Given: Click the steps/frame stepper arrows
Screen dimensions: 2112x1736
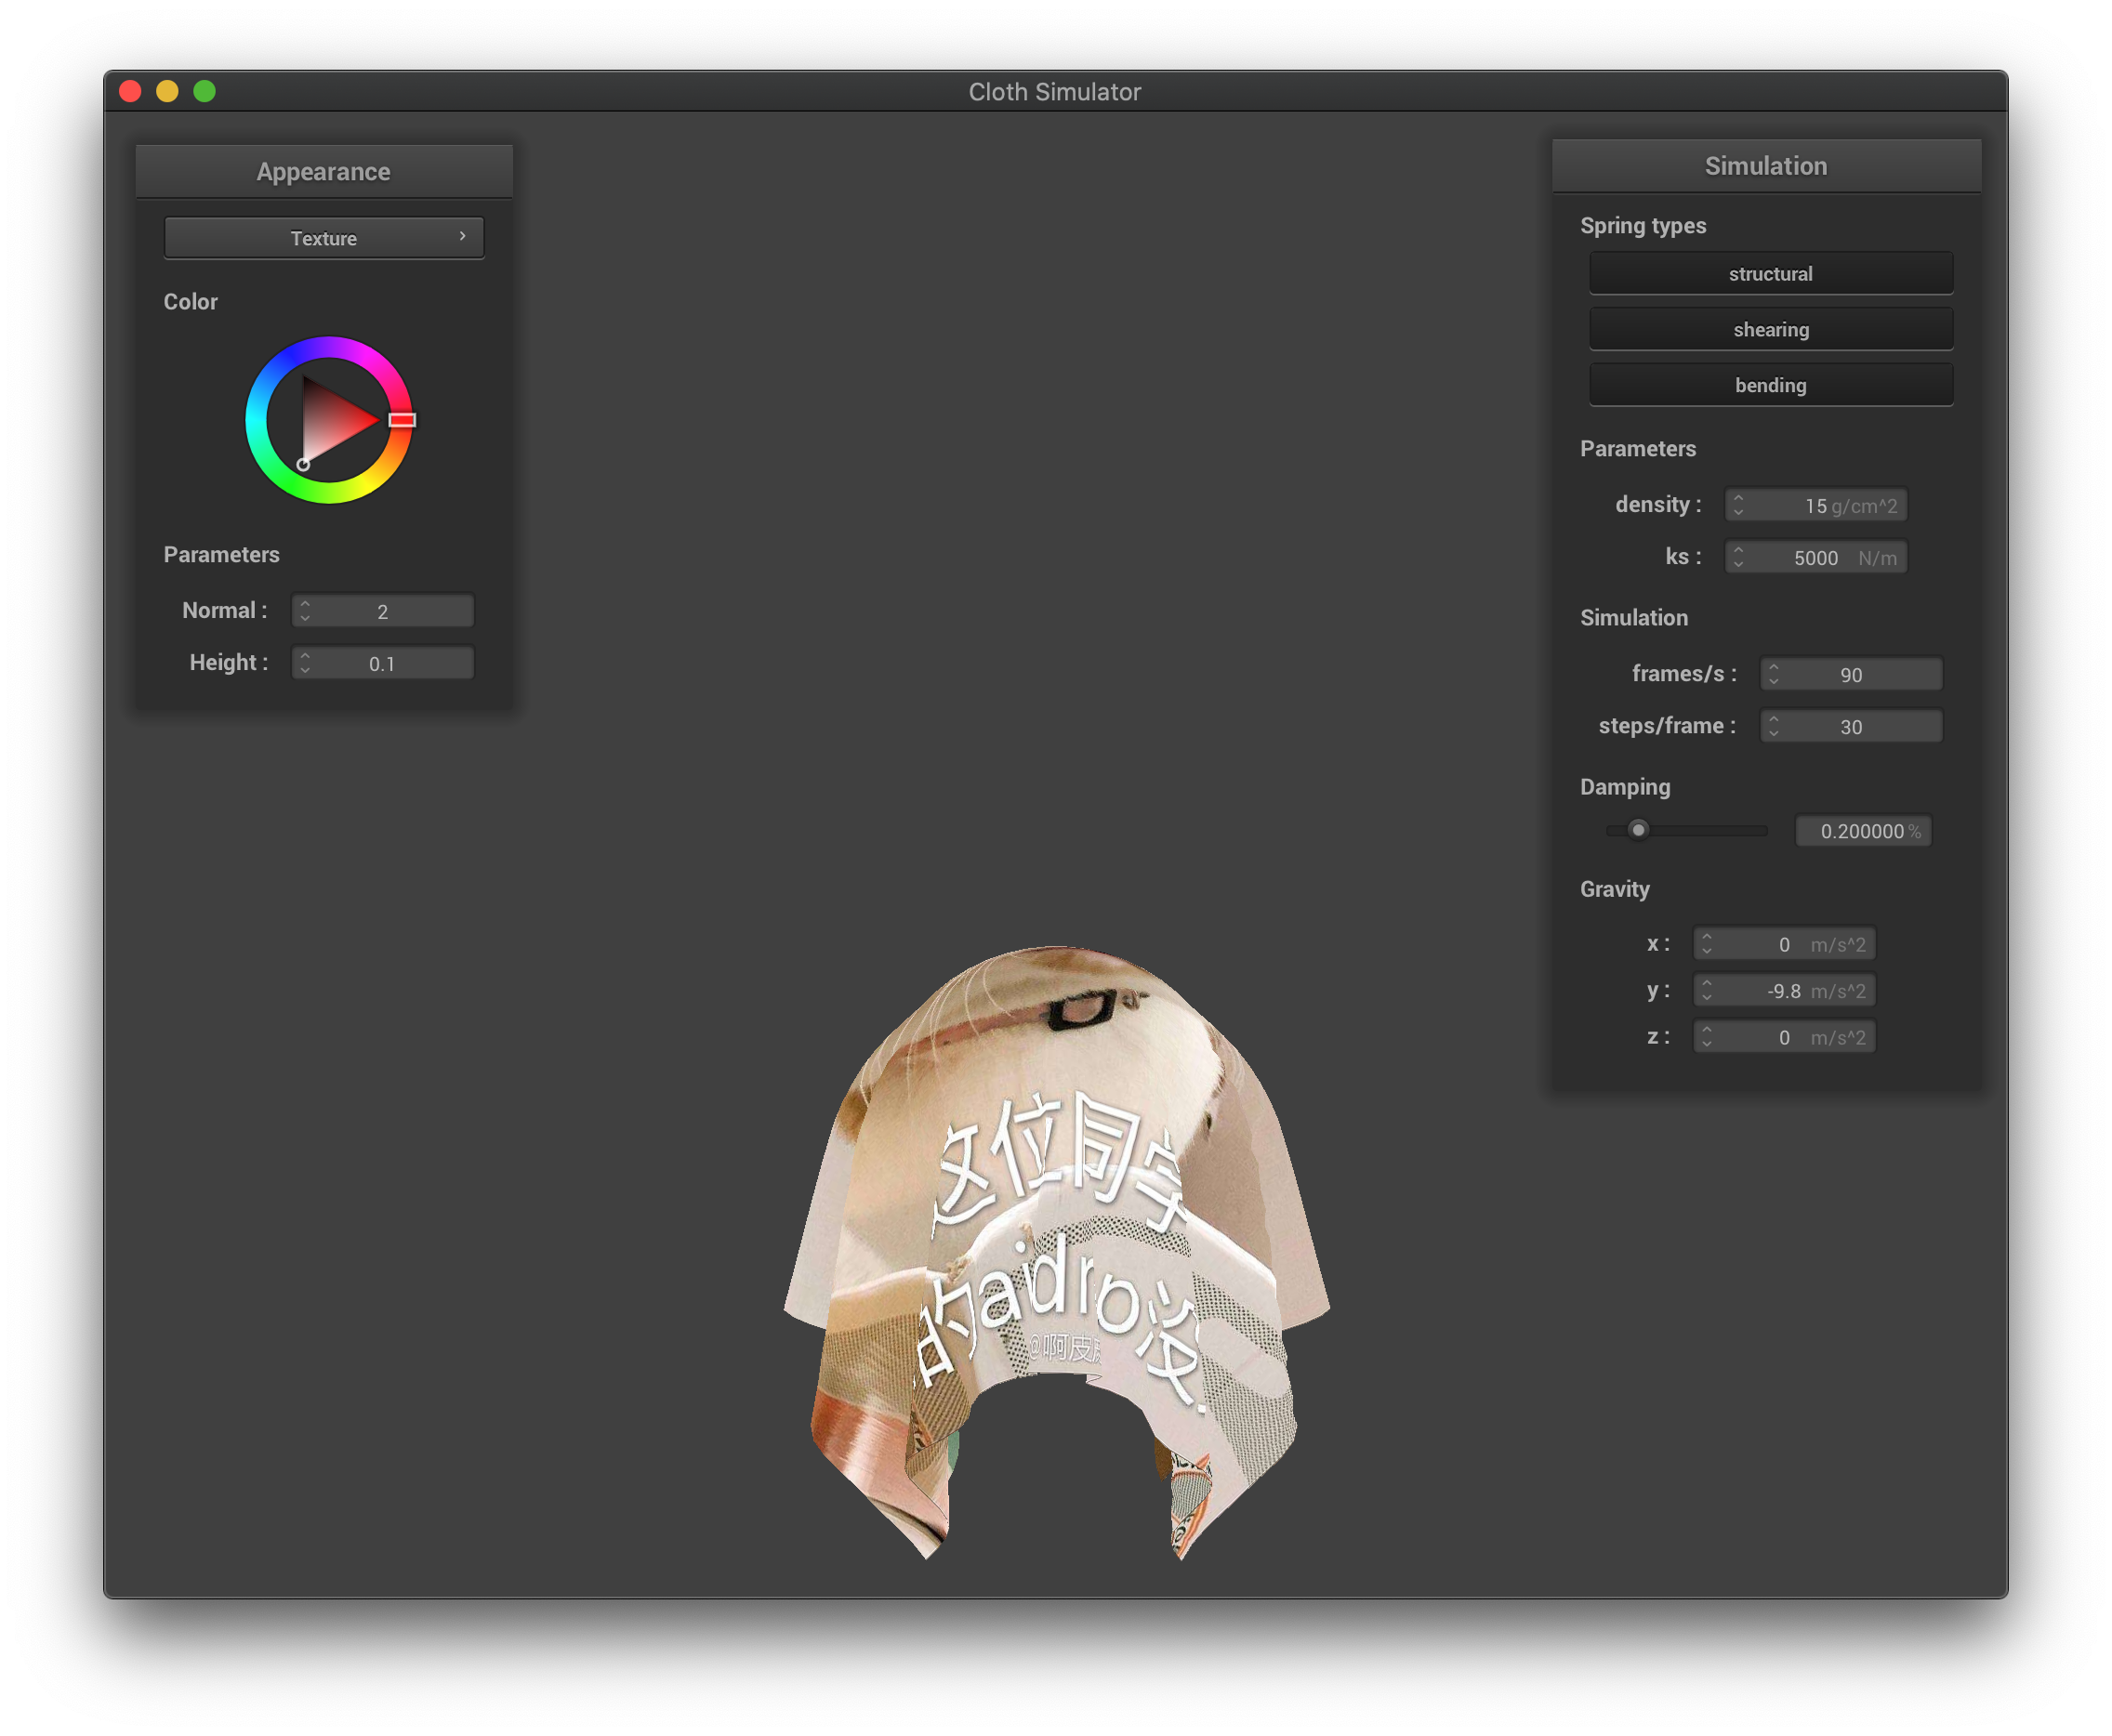Looking at the screenshot, I should coord(1773,726).
